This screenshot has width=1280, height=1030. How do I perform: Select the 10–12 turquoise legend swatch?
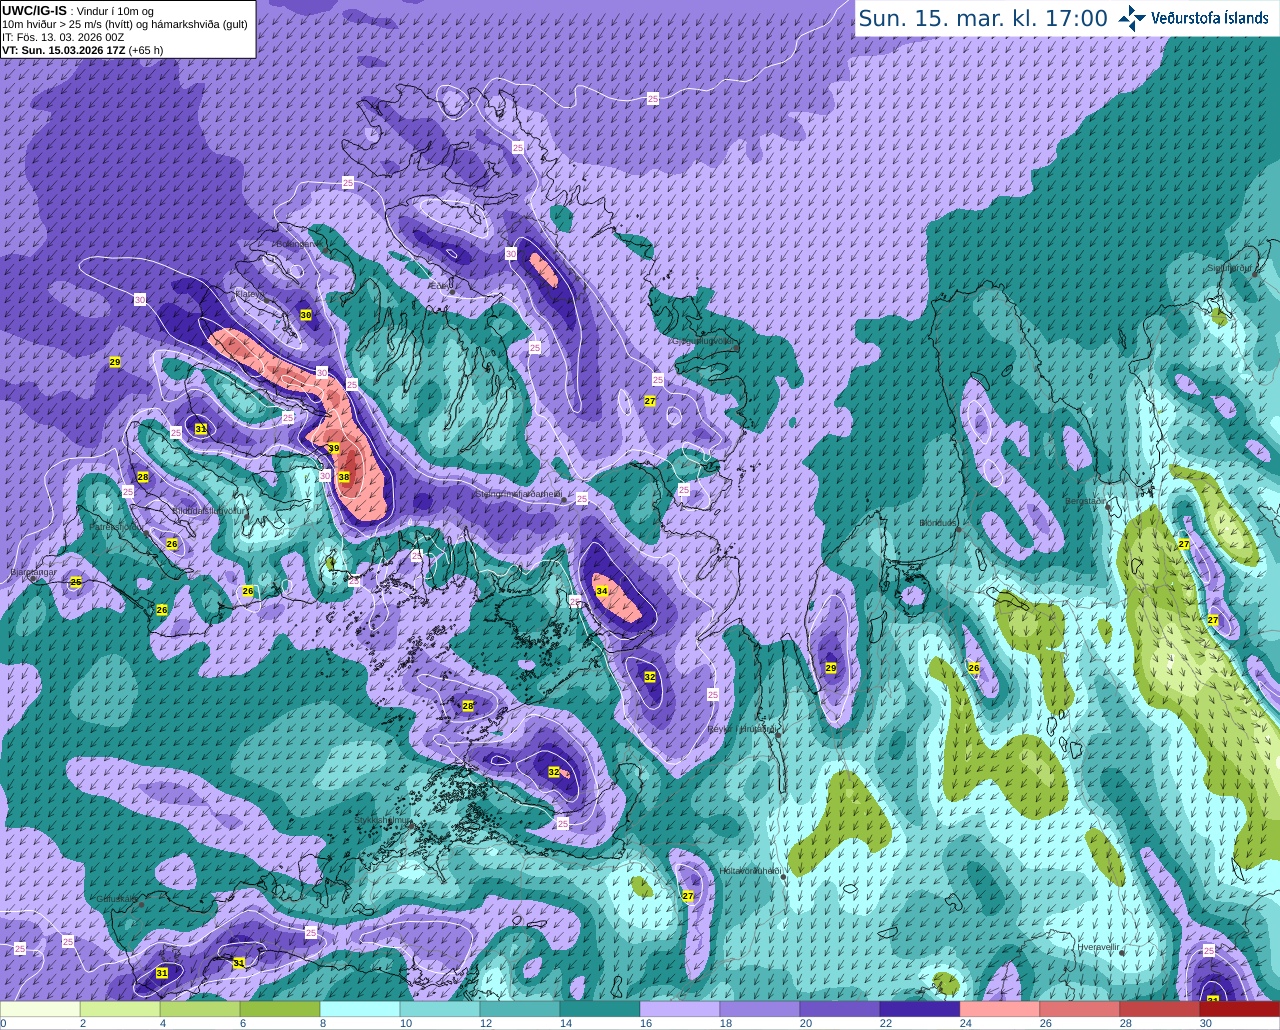tap(440, 1009)
